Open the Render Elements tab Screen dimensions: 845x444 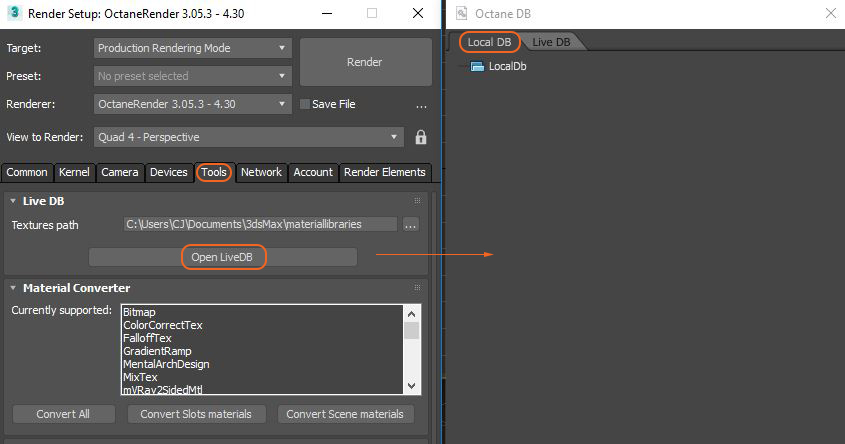coord(385,172)
